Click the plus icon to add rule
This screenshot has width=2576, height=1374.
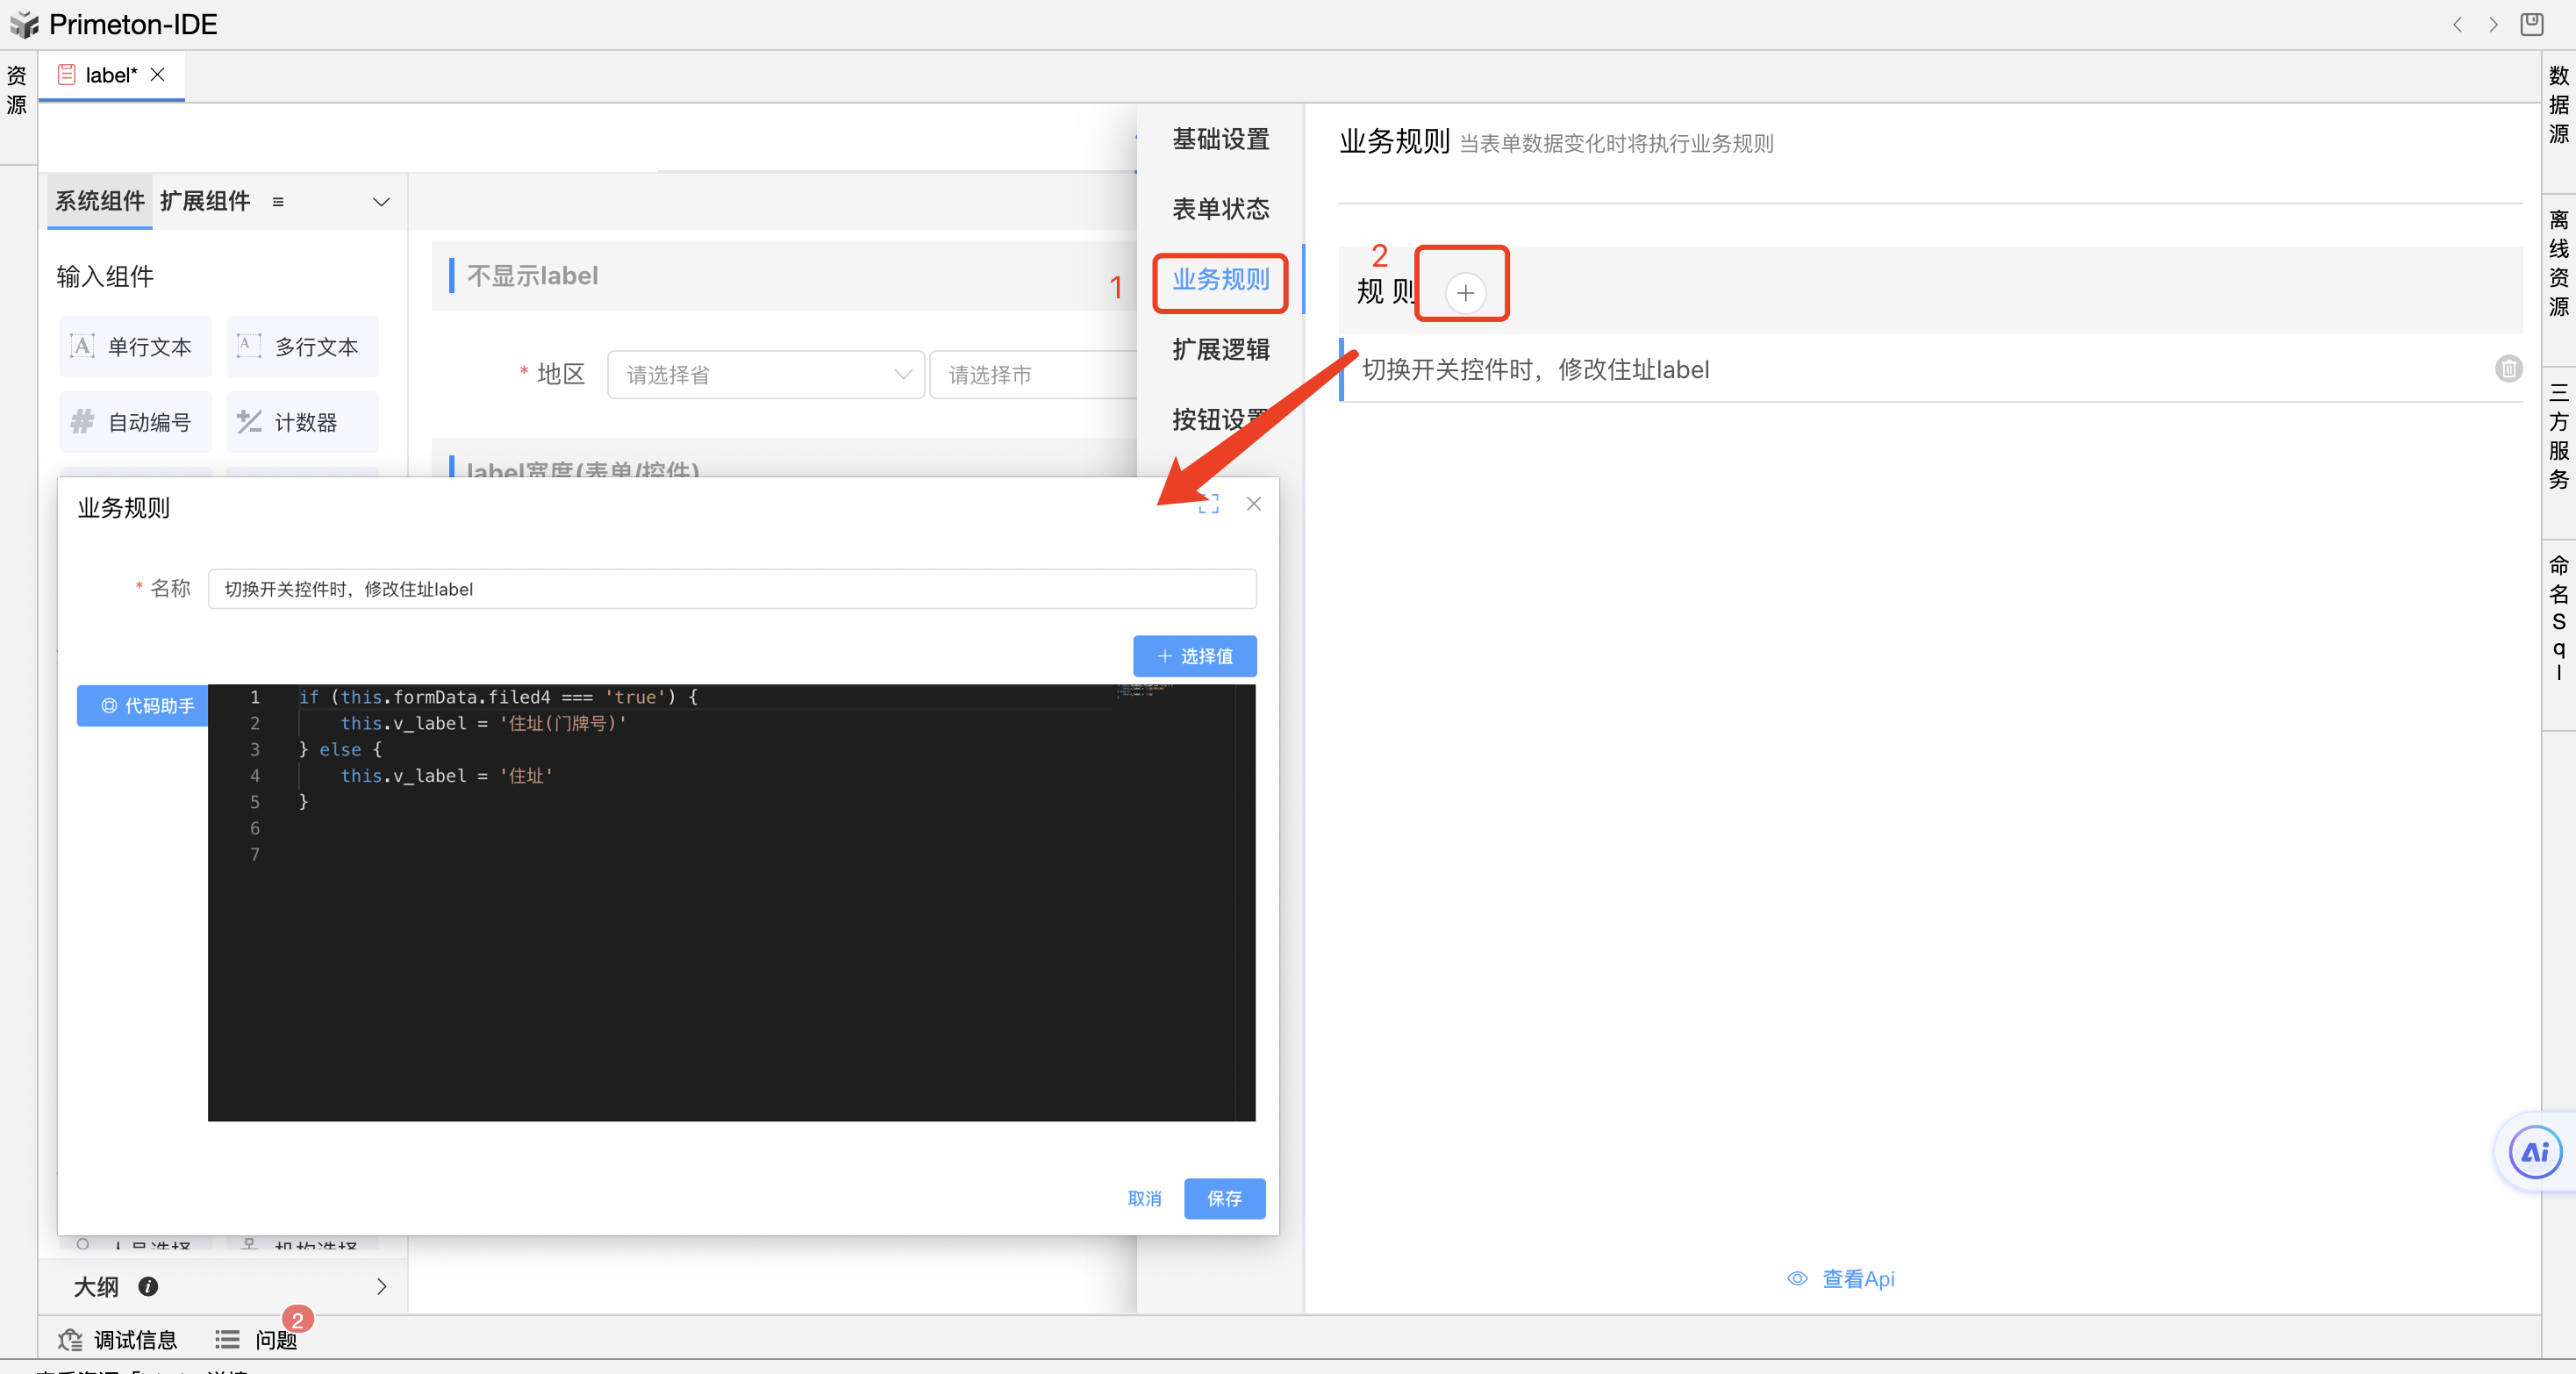point(1465,293)
